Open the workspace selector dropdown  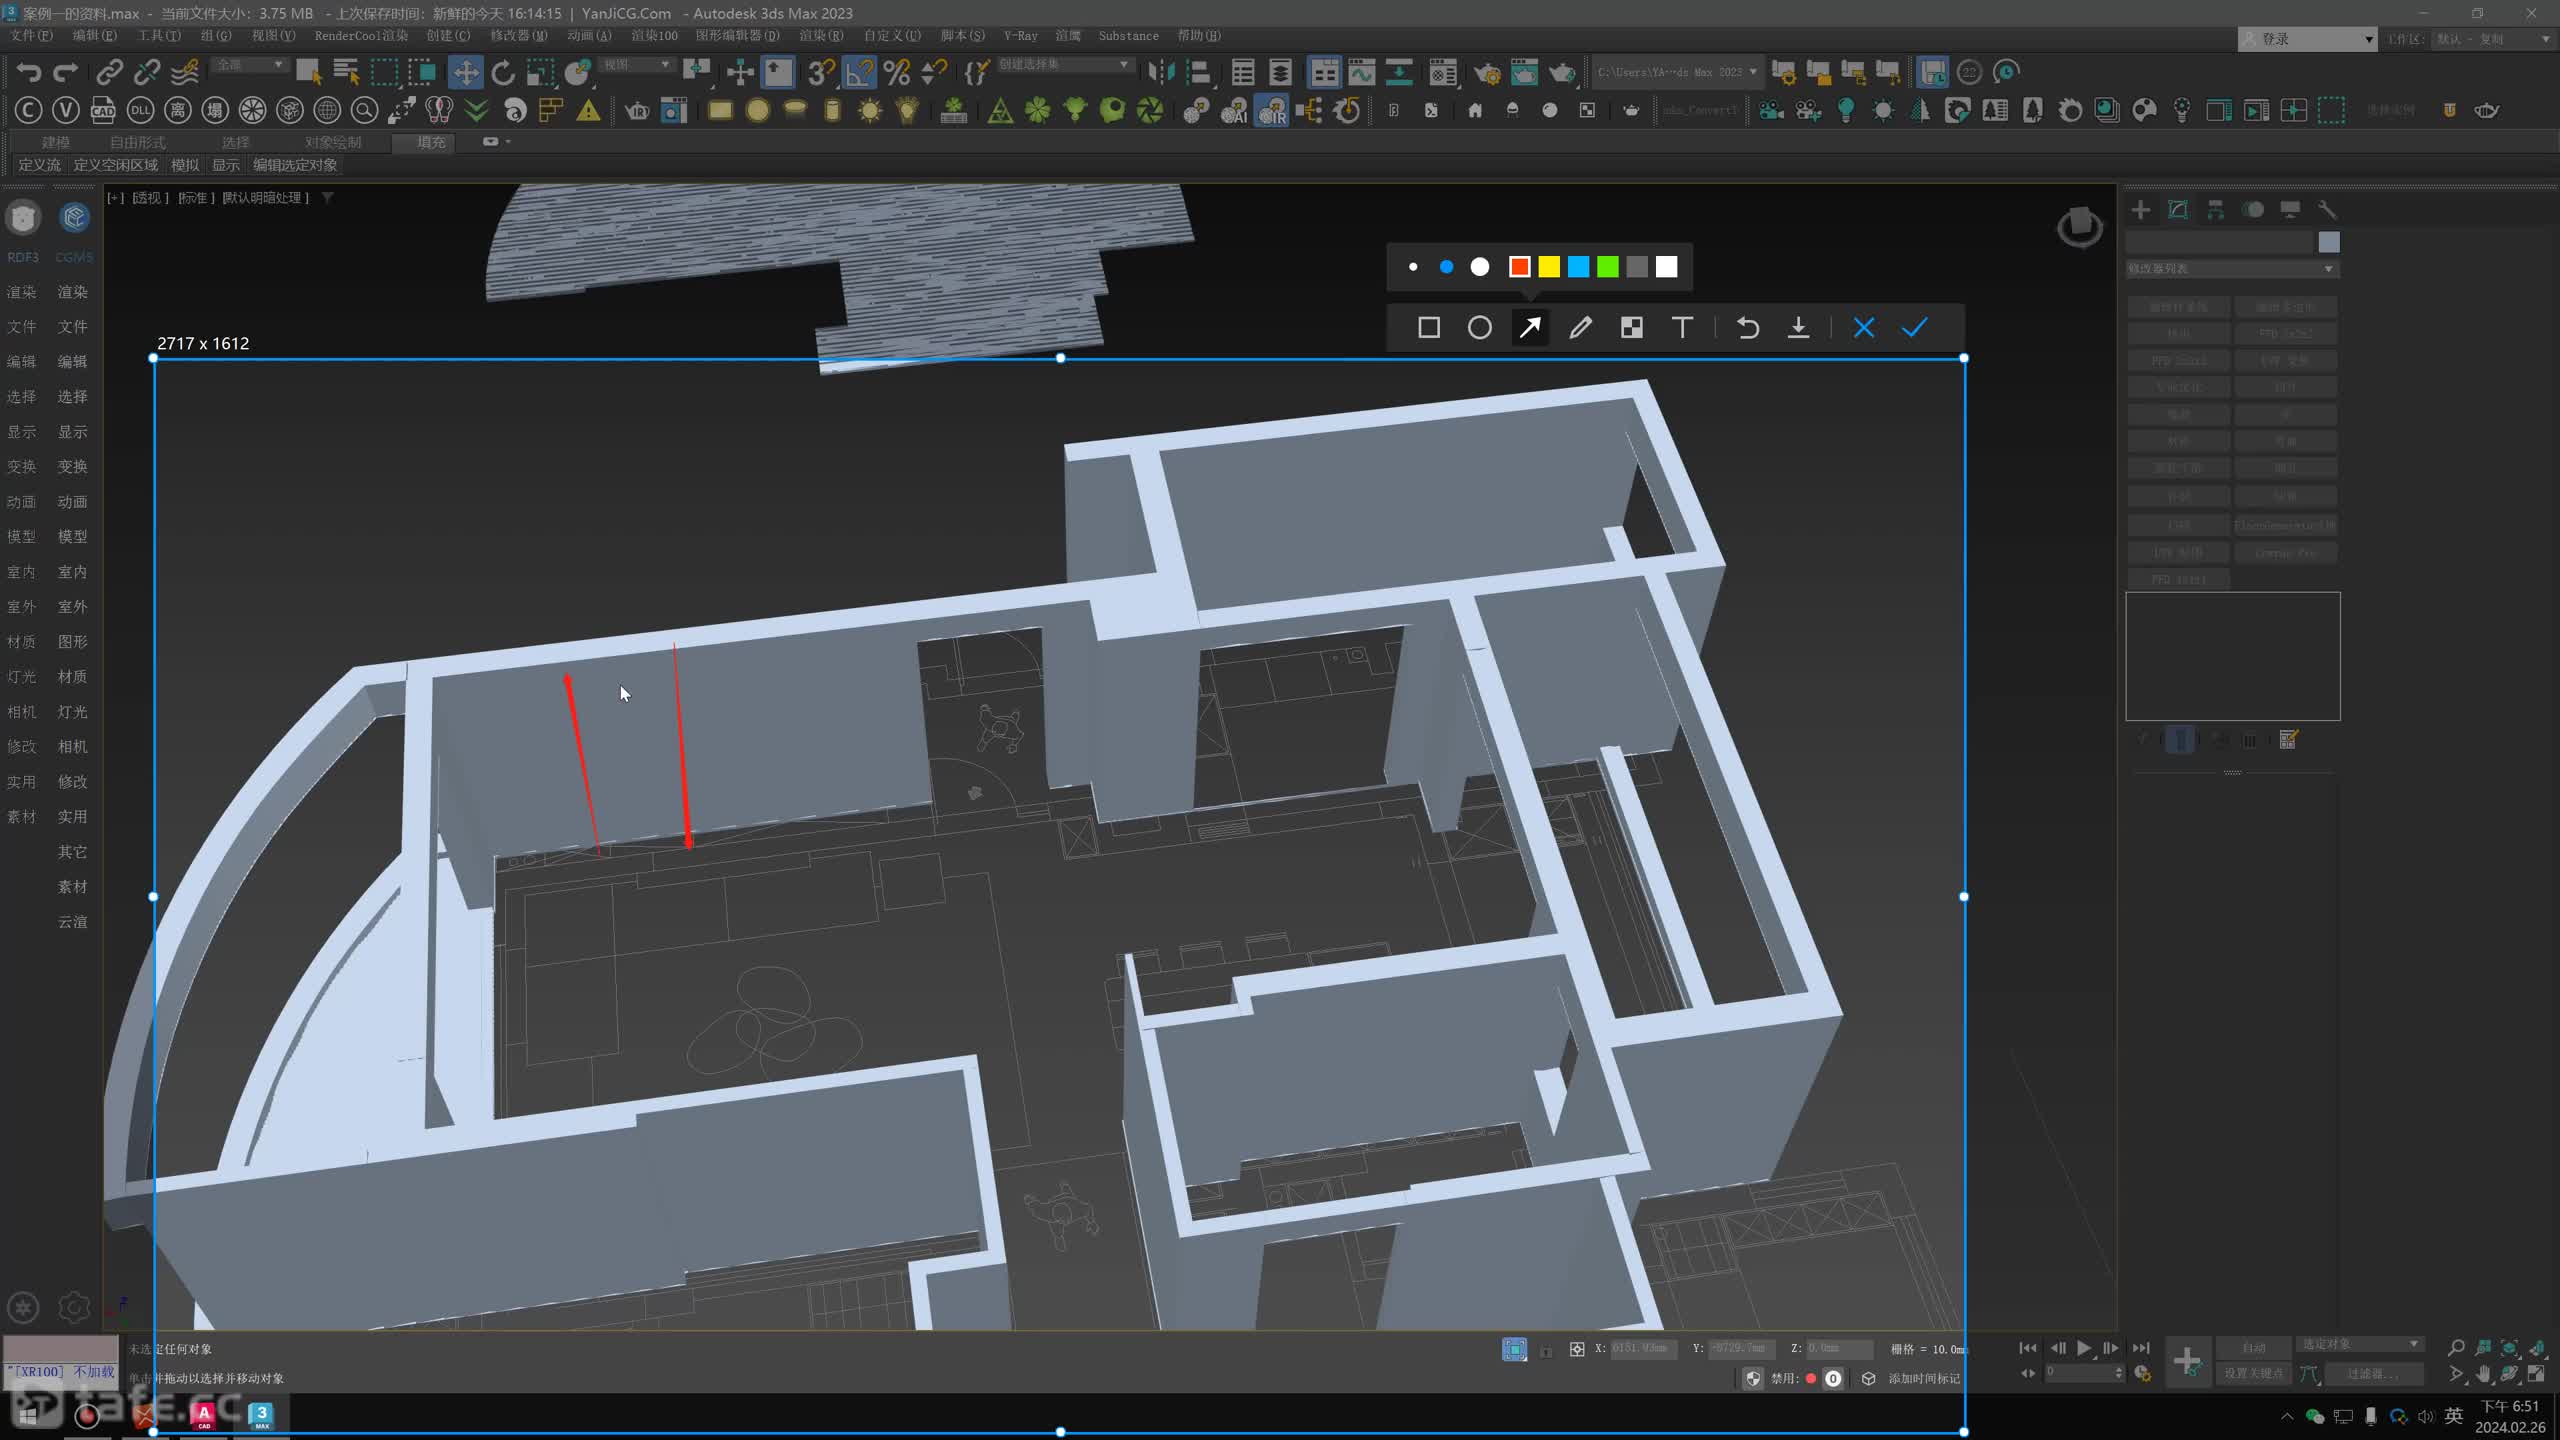click(2492, 39)
